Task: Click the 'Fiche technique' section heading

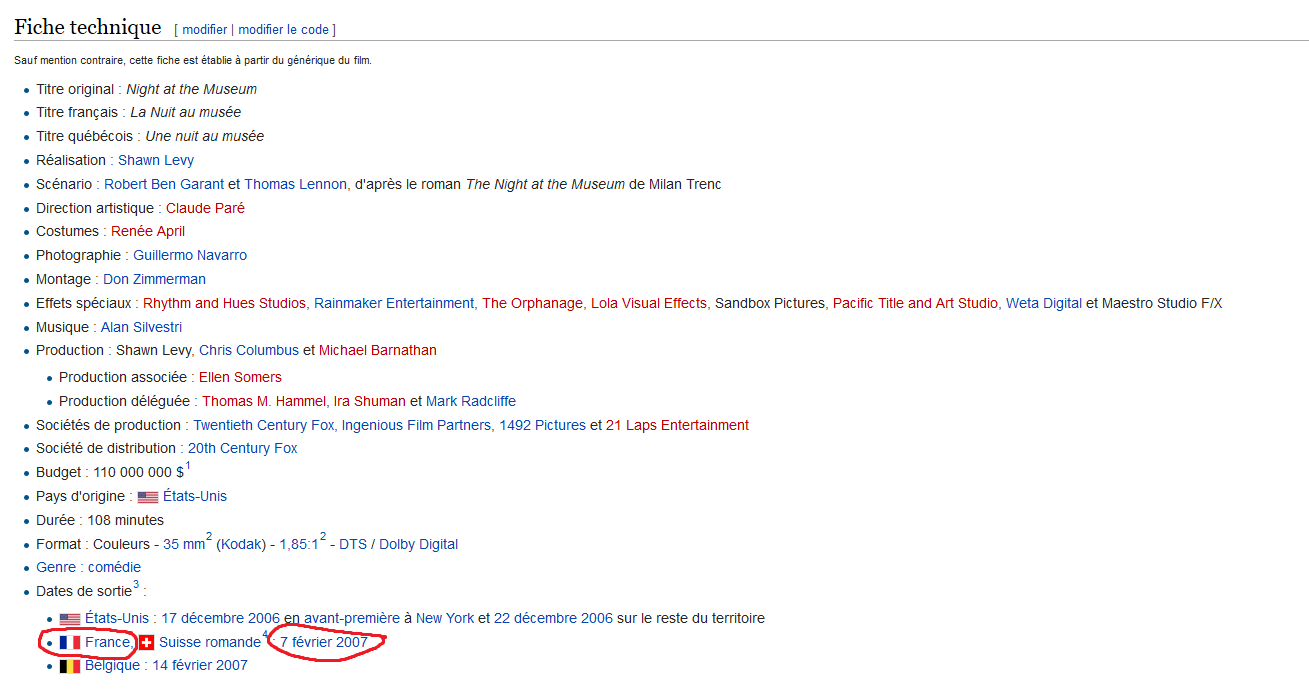Action: pos(88,27)
